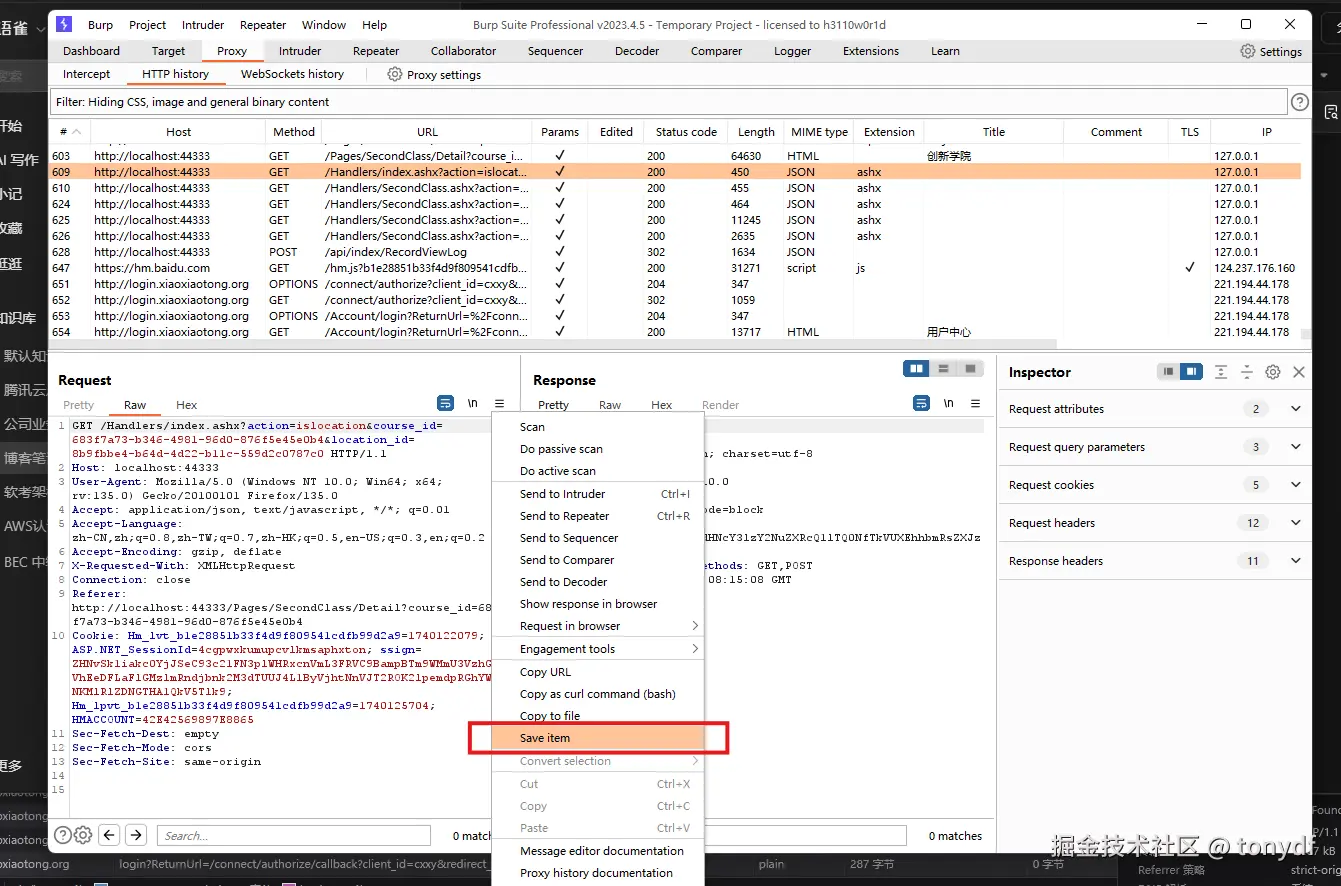Select Hex view in Request panel
This screenshot has height=886, width=1341.
point(186,405)
